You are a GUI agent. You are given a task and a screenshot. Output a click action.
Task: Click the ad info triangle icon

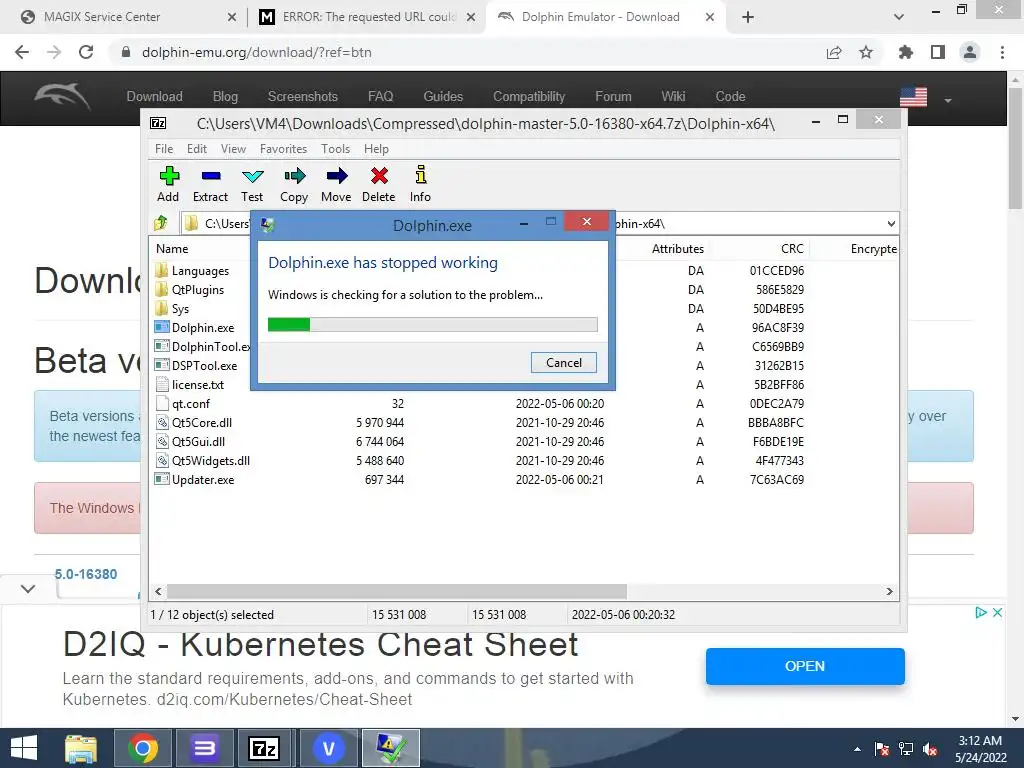[x=980, y=613]
